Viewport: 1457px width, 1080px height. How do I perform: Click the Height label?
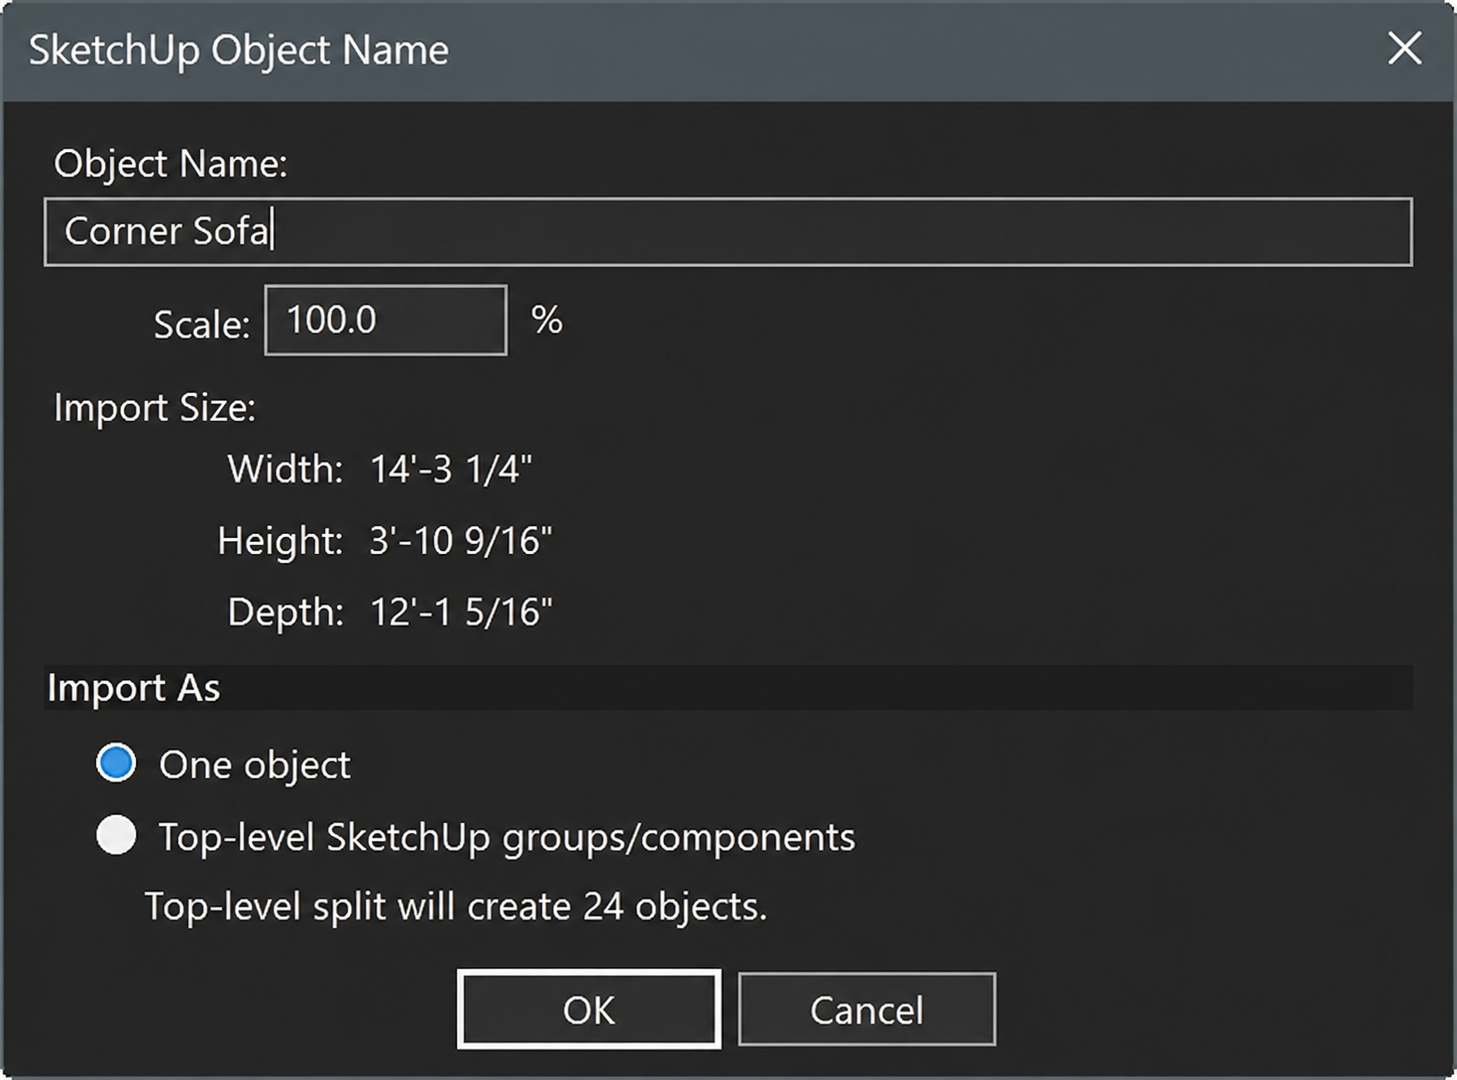pos(281,541)
